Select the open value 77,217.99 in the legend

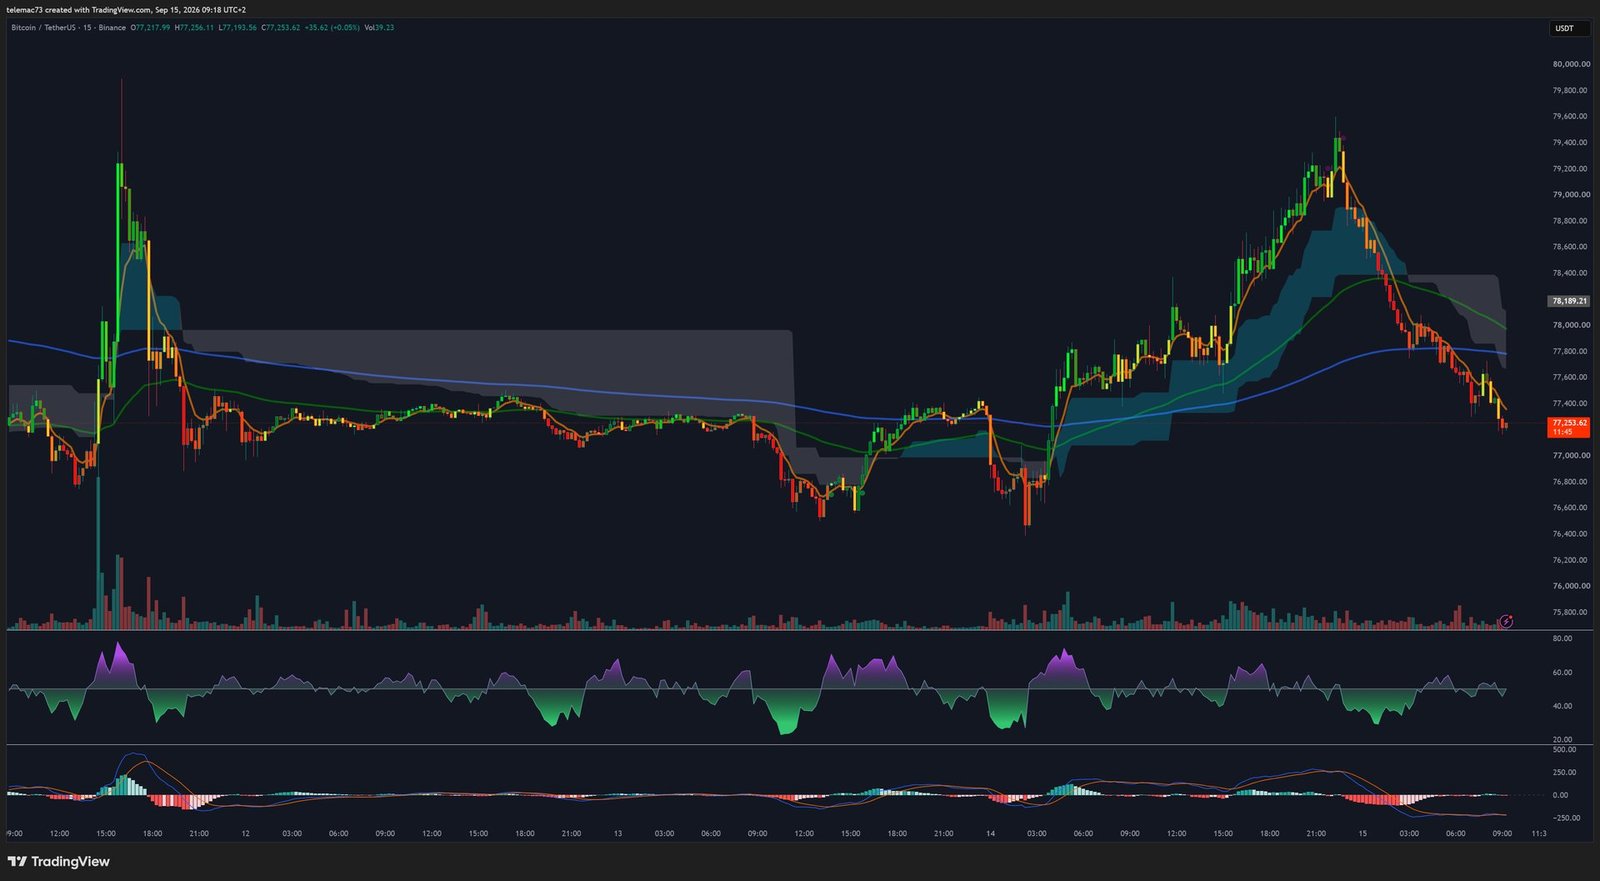point(151,28)
